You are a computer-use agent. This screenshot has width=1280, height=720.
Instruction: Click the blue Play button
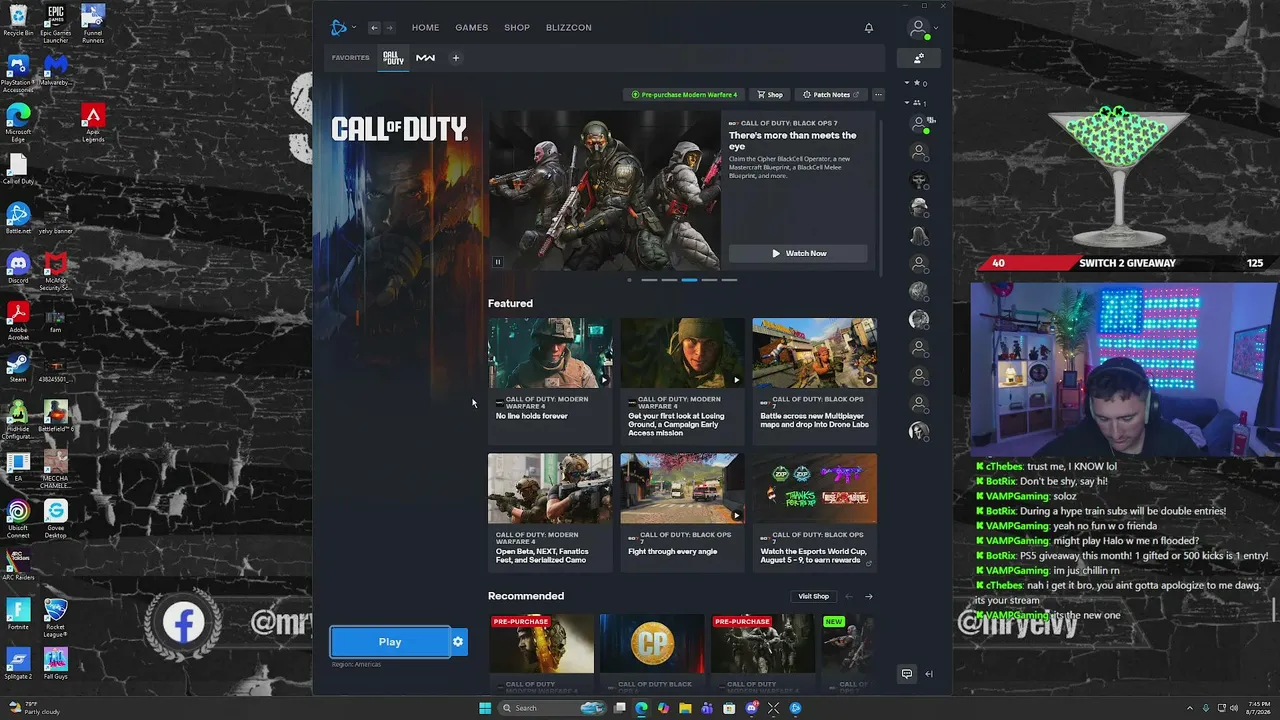click(x=390, y=642)
